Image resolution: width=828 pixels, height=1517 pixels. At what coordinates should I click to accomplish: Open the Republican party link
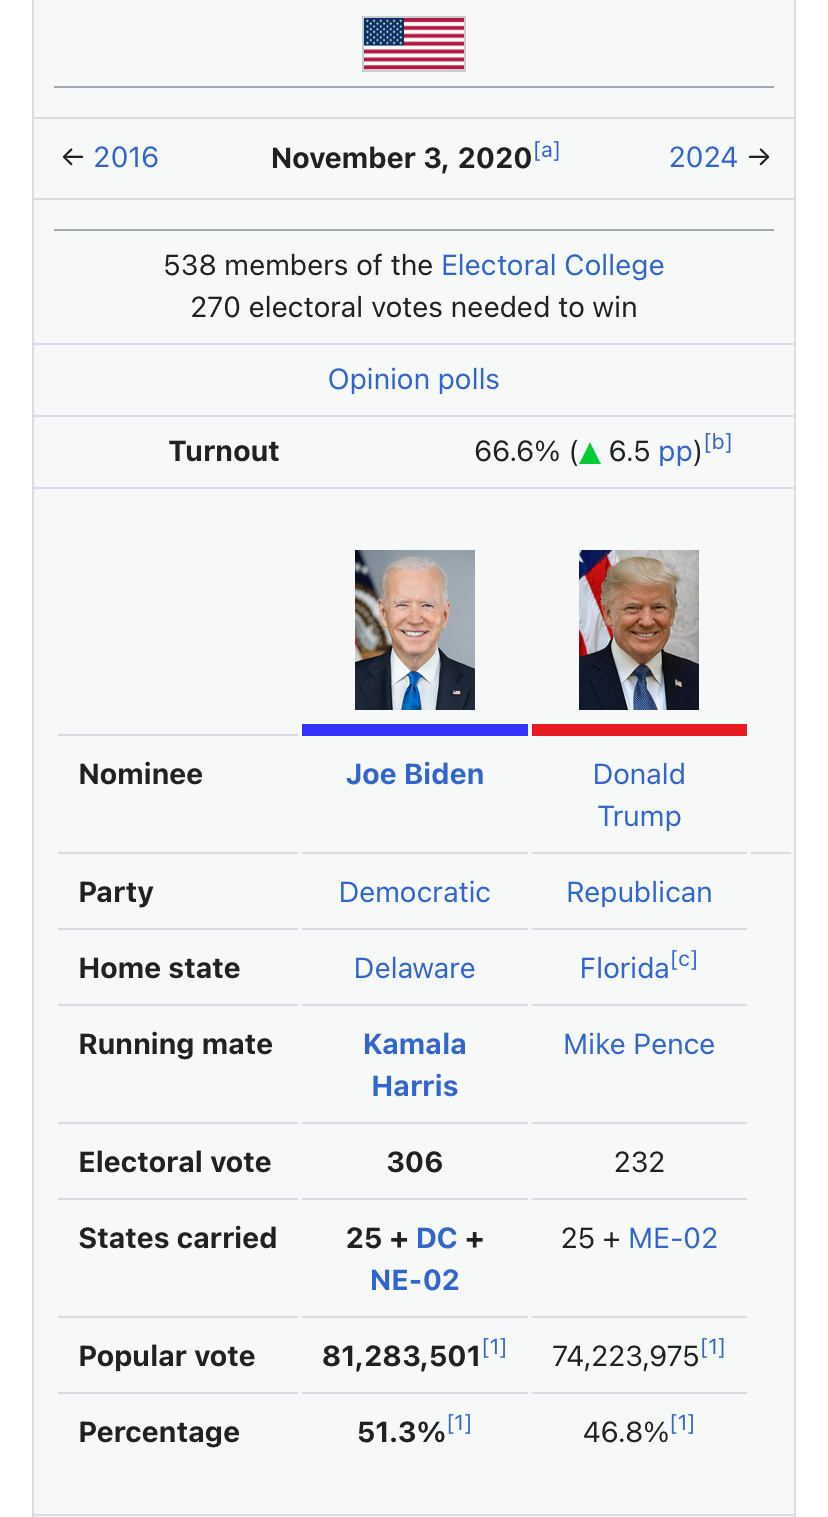(x=639, y=892)
